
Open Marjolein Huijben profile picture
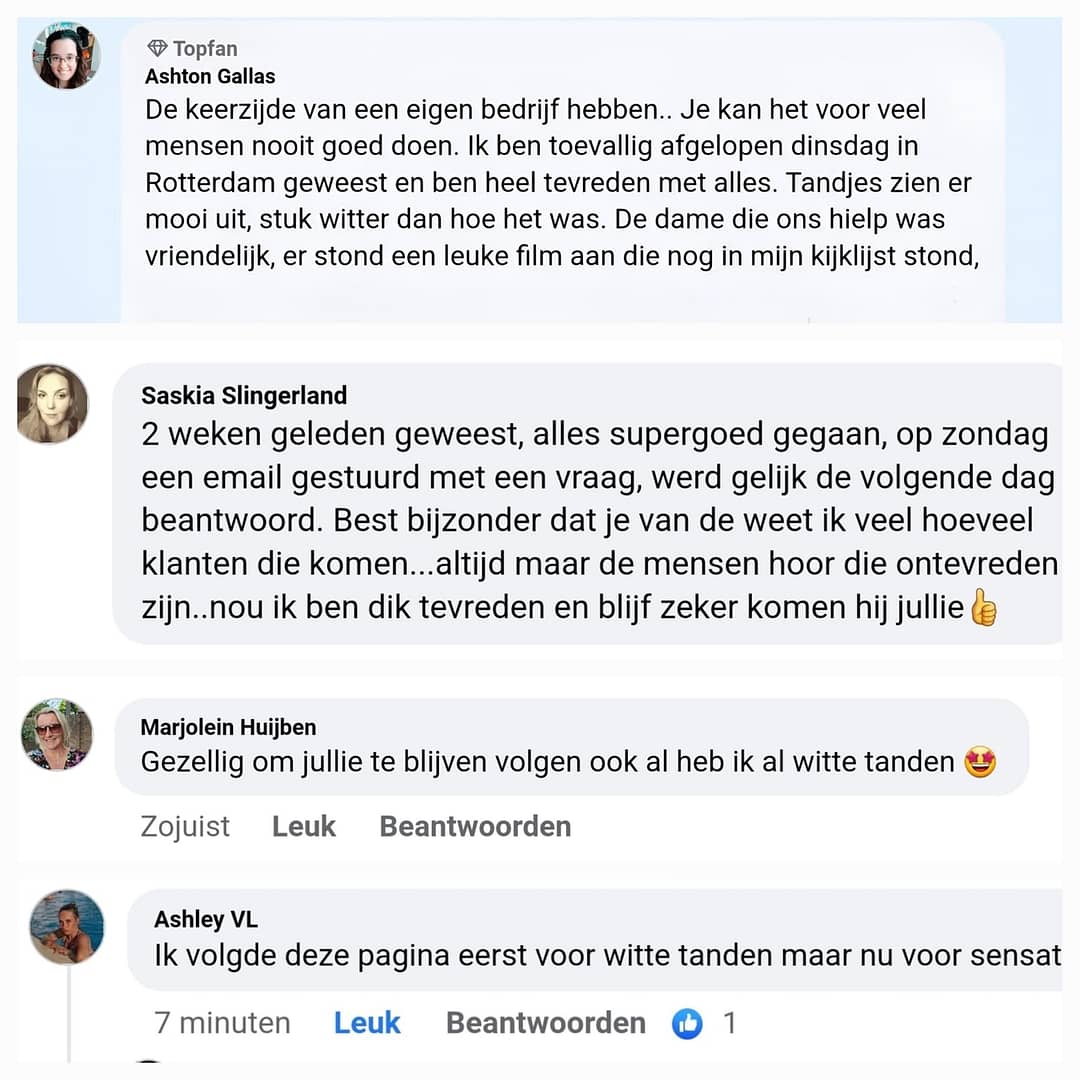tap(56, 734)
